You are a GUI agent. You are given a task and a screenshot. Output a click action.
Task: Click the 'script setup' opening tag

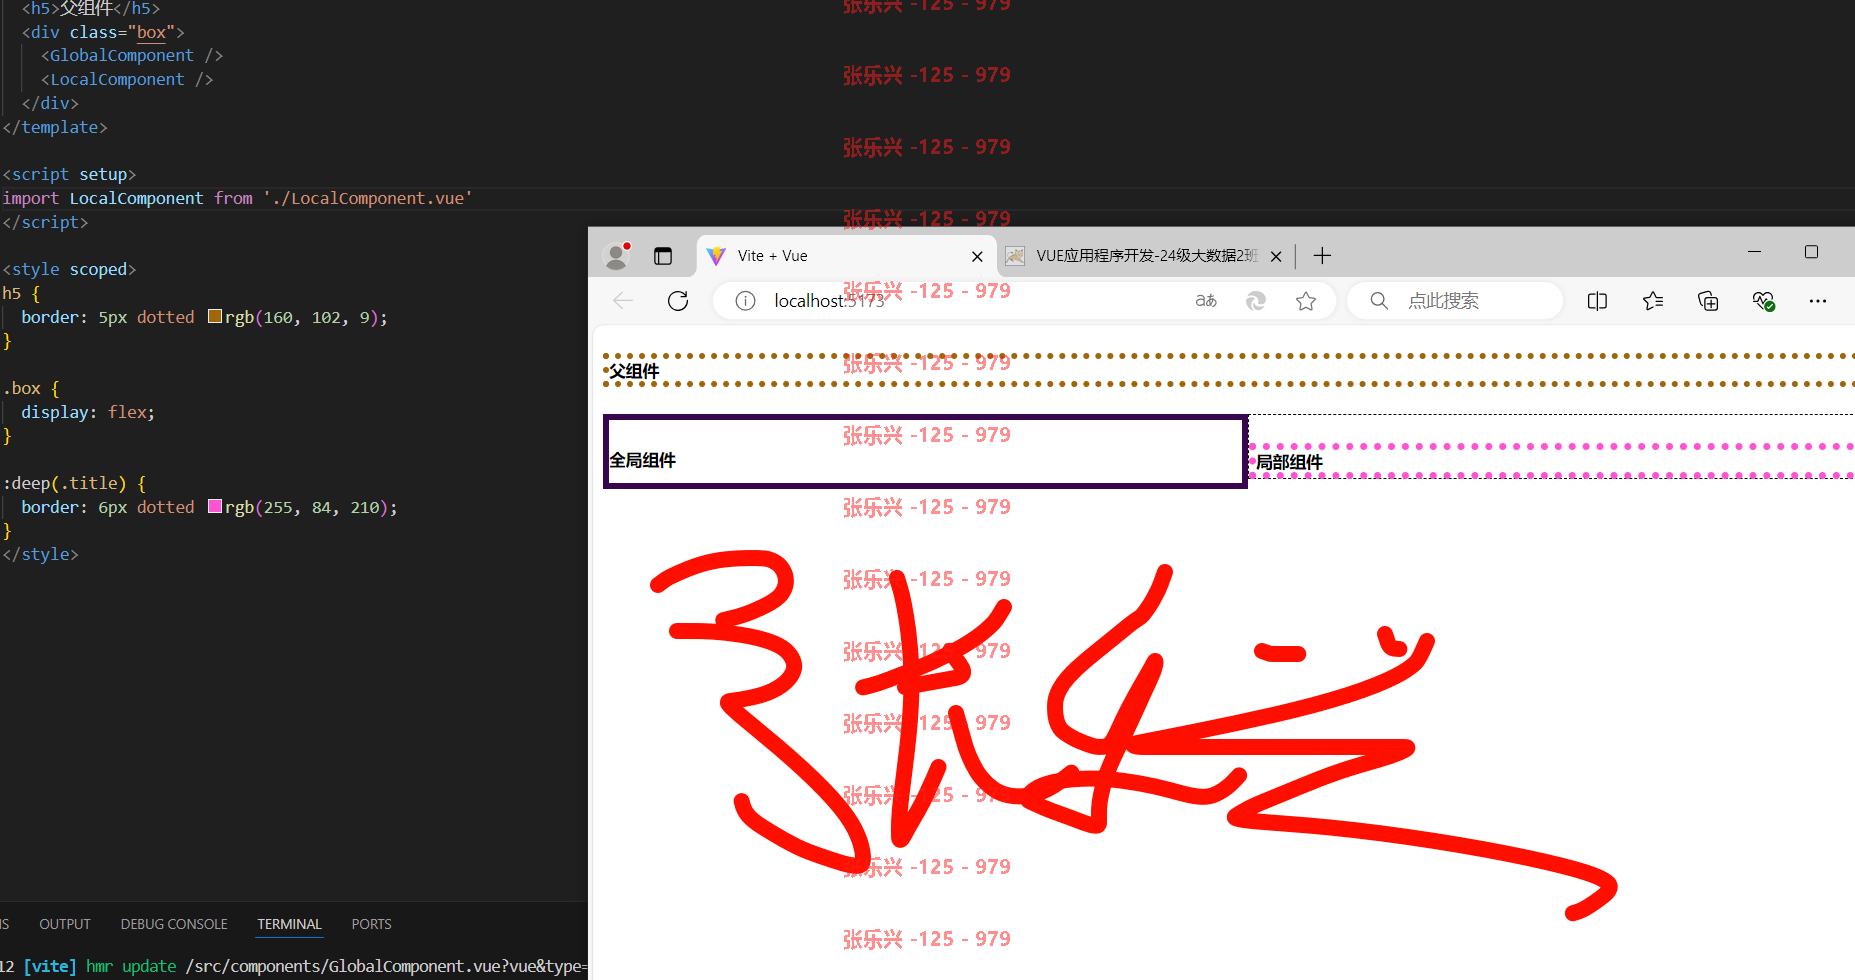[69, 174]
